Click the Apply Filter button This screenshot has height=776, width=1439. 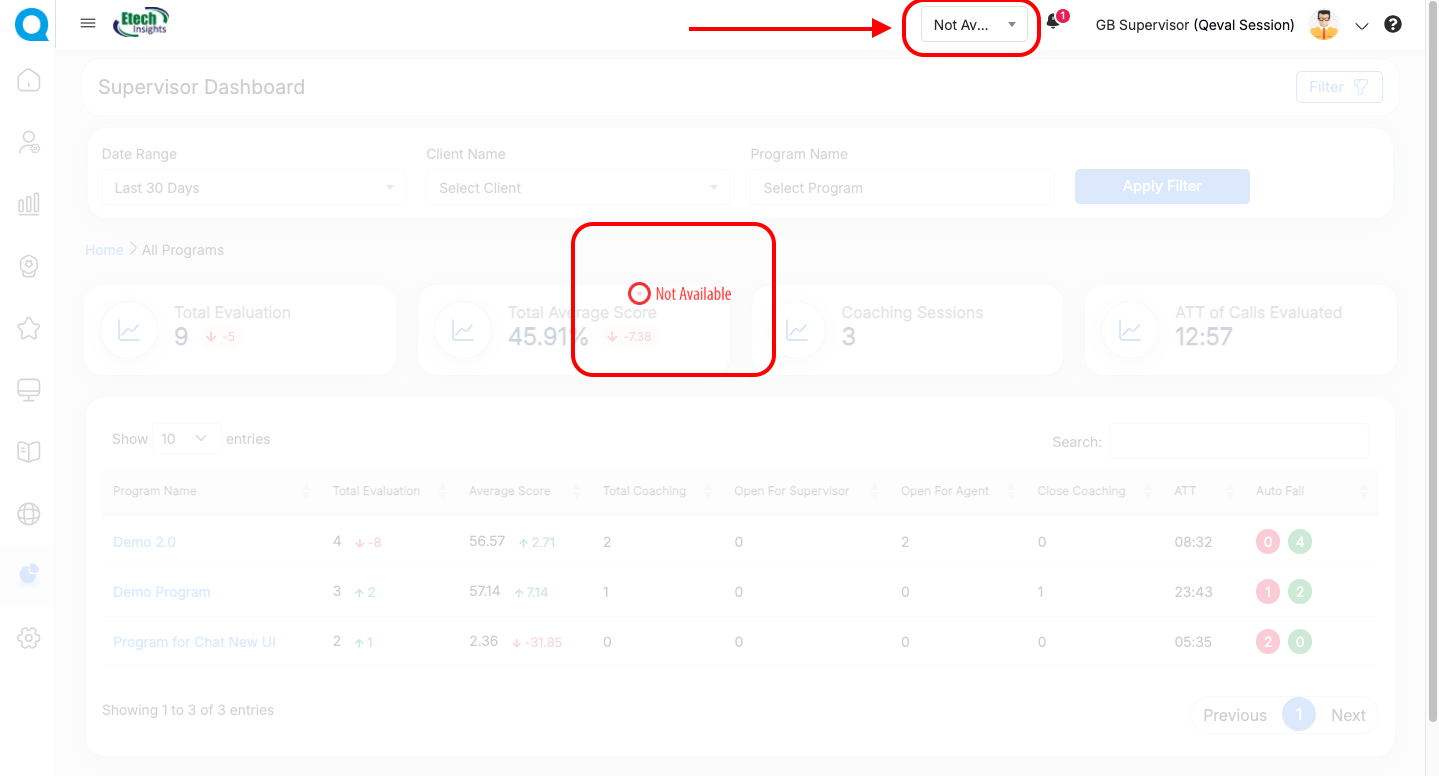coord(1162,186)
